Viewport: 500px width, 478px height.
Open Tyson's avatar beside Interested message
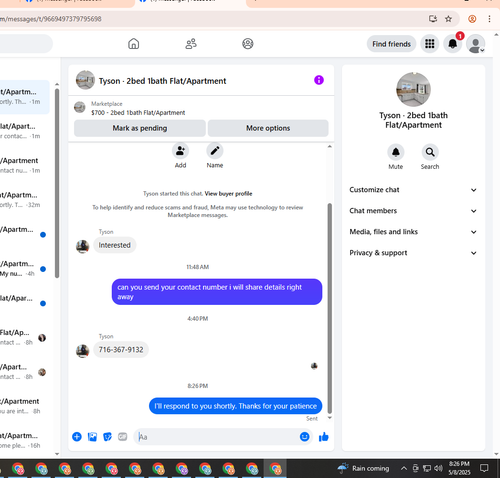point(82,246)
